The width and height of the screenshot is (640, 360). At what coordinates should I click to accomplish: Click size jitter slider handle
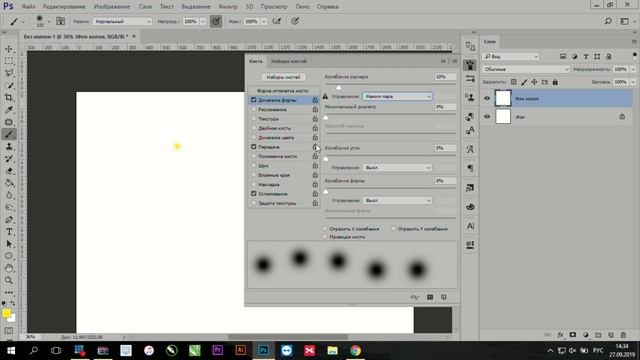pos(338,87)
